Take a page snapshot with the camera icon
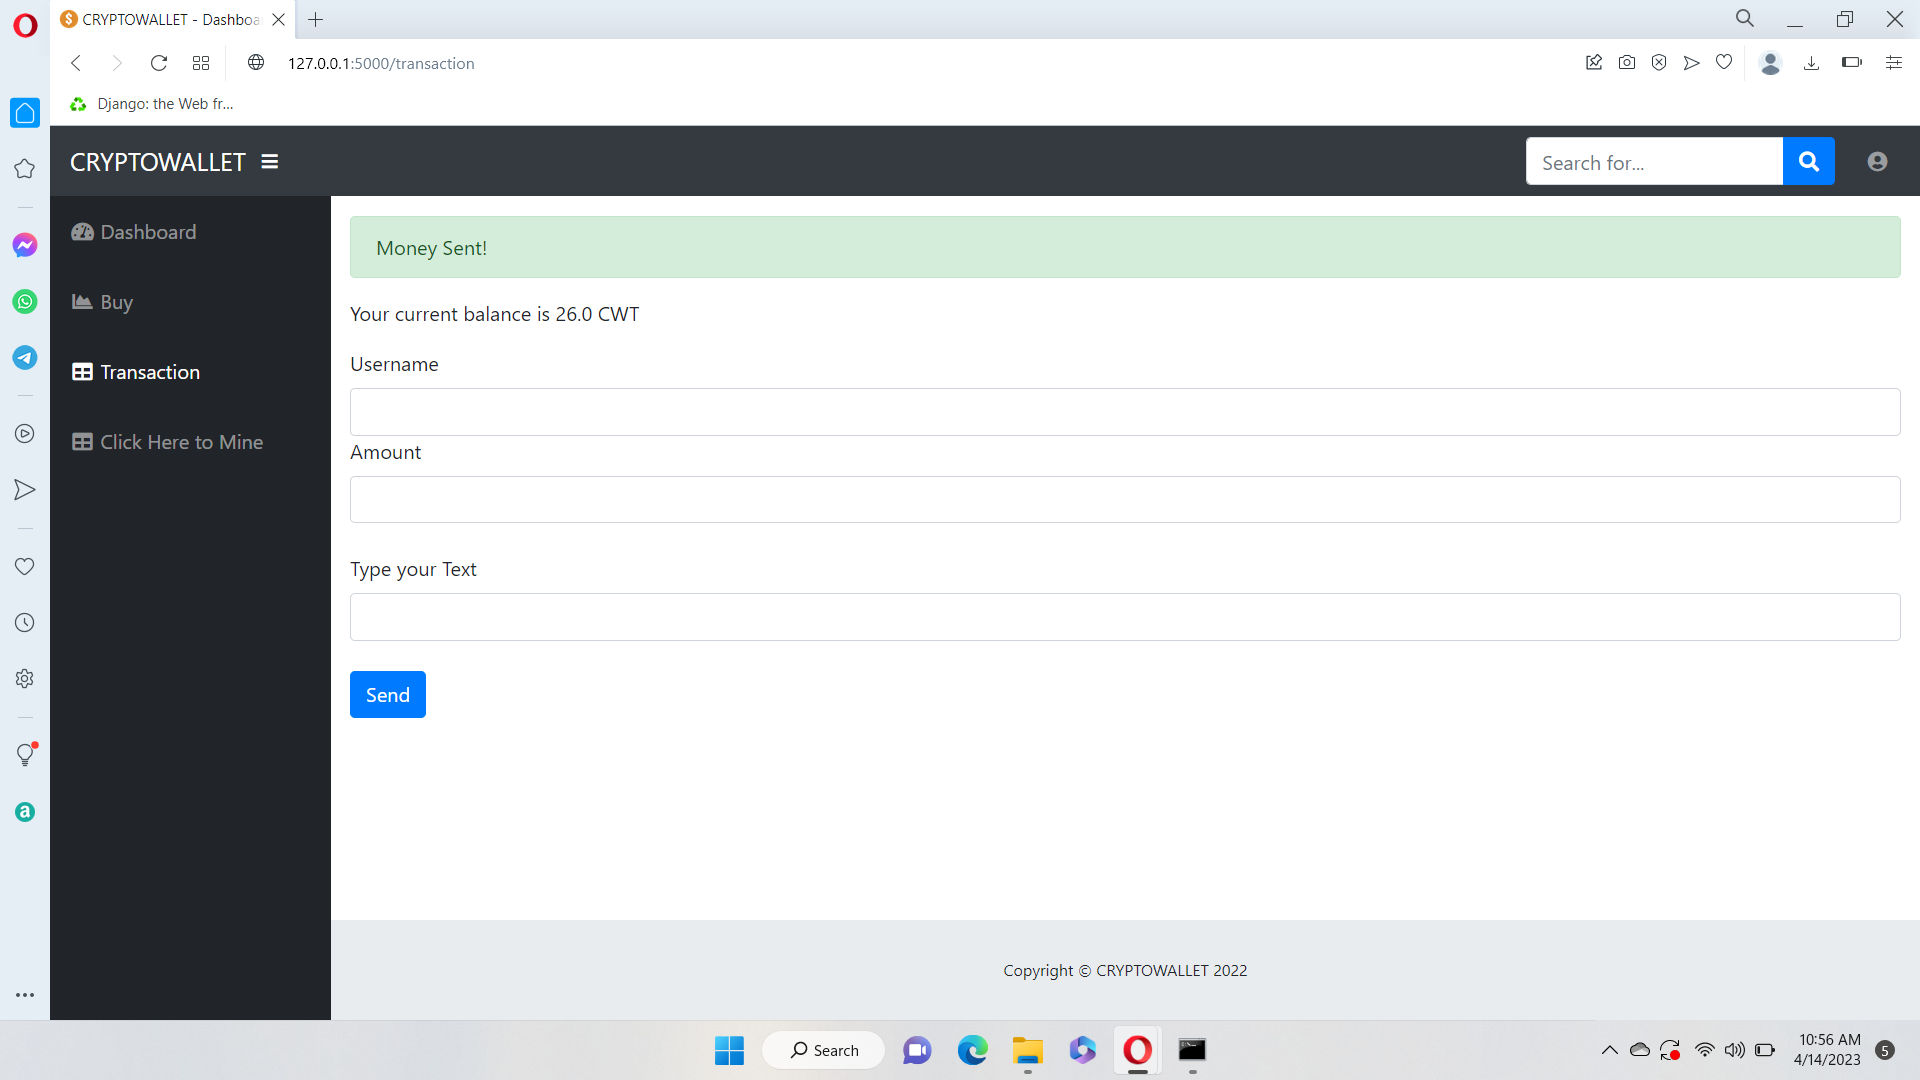This screenshot has width=1920, height=1080. [1627, 62]
